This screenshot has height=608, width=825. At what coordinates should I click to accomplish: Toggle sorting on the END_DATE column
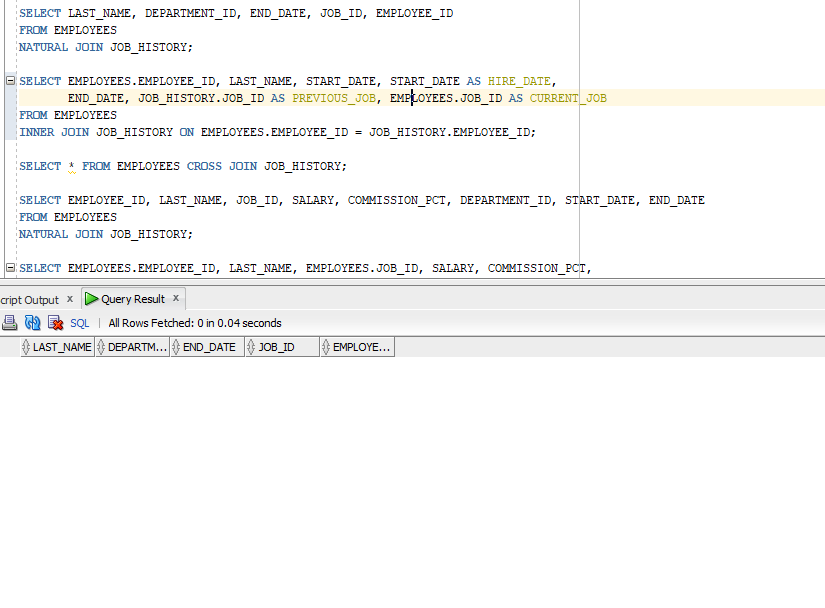pos(175,346)
